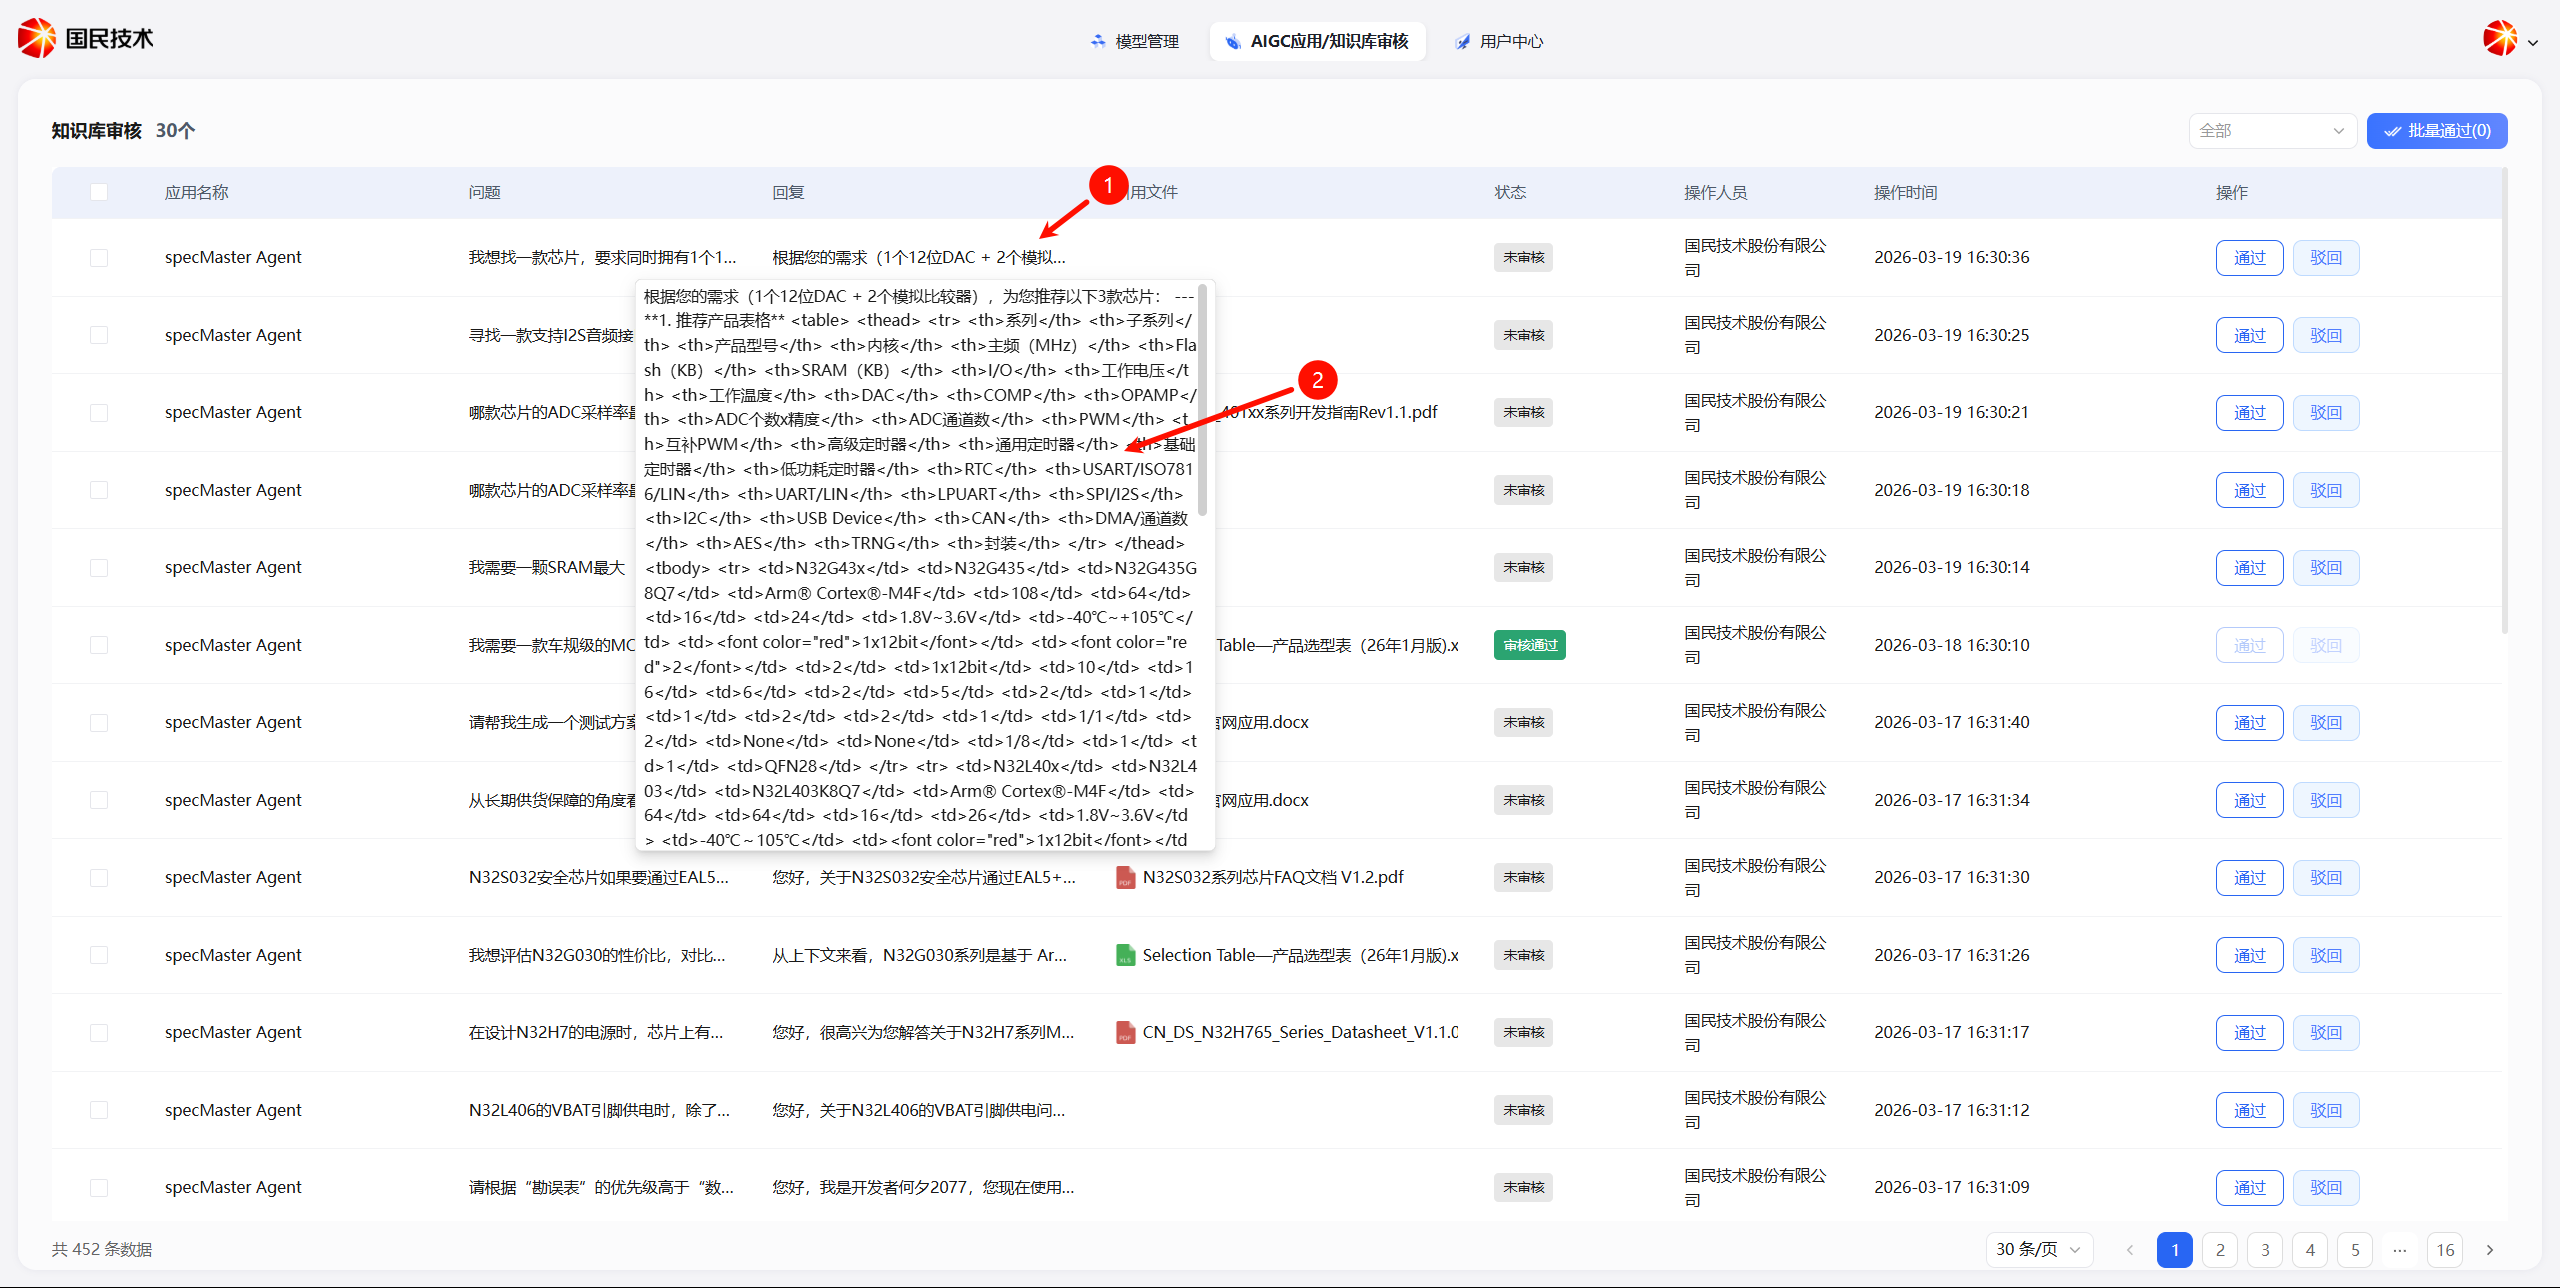Click the PDF icon beside N32S032 FAQ document
Viewport: 2560px width, 1288px height.
point(1126,878)
